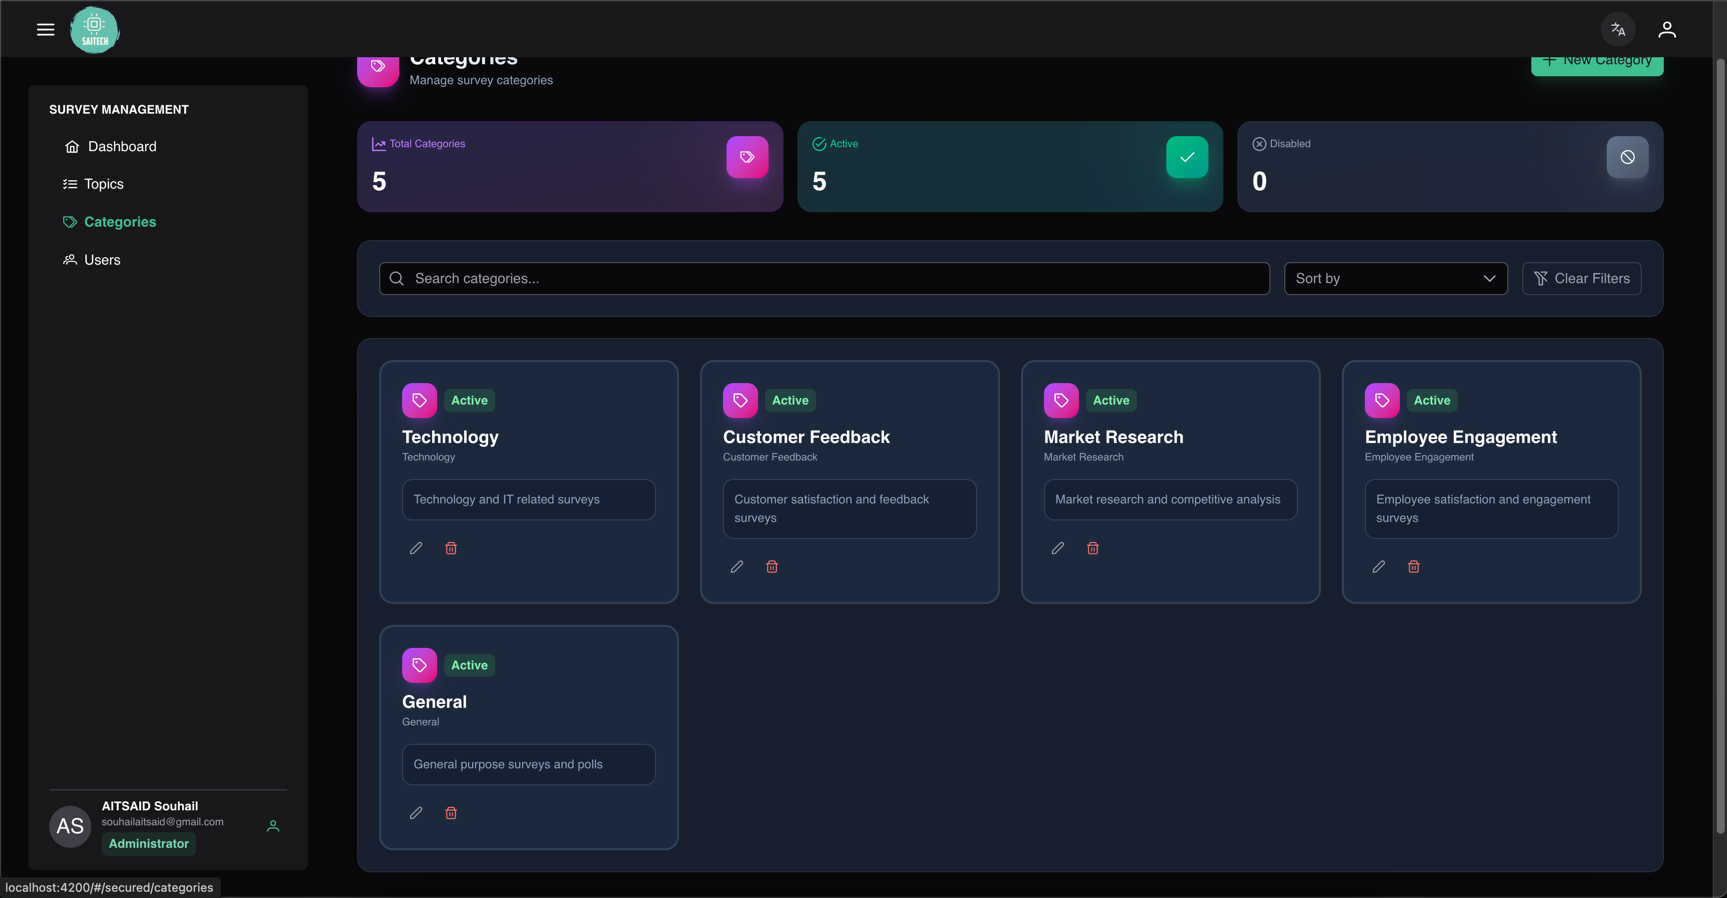Screen dimensions: 1727x898
Task: Click 'Technology and IT related surveys' description
Action: (506, 500)
